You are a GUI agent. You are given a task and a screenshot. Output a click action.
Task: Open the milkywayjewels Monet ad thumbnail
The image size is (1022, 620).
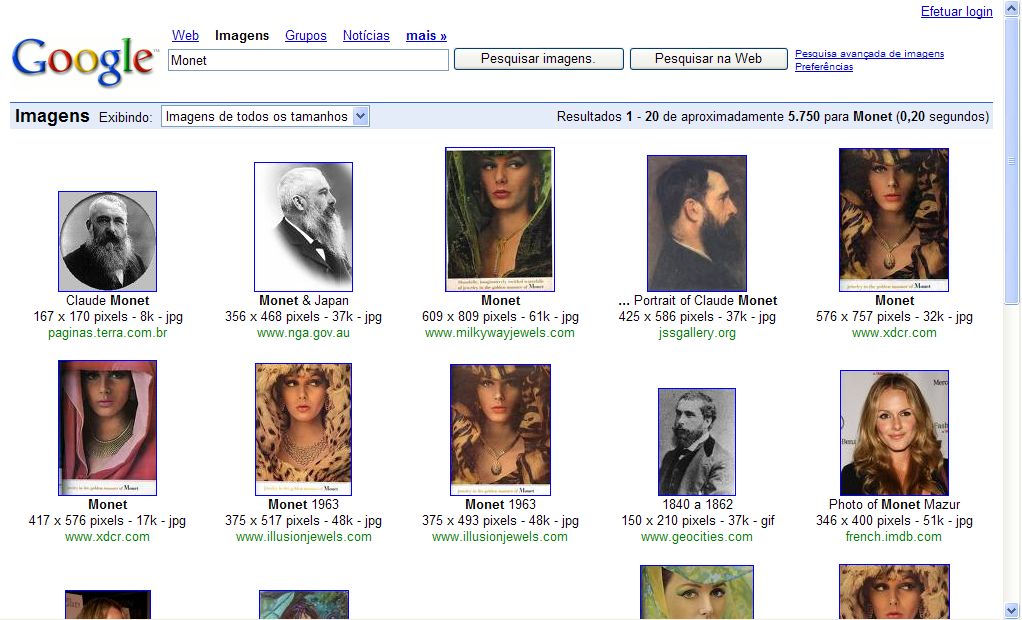pyautogui.click(x=500, y=219)
